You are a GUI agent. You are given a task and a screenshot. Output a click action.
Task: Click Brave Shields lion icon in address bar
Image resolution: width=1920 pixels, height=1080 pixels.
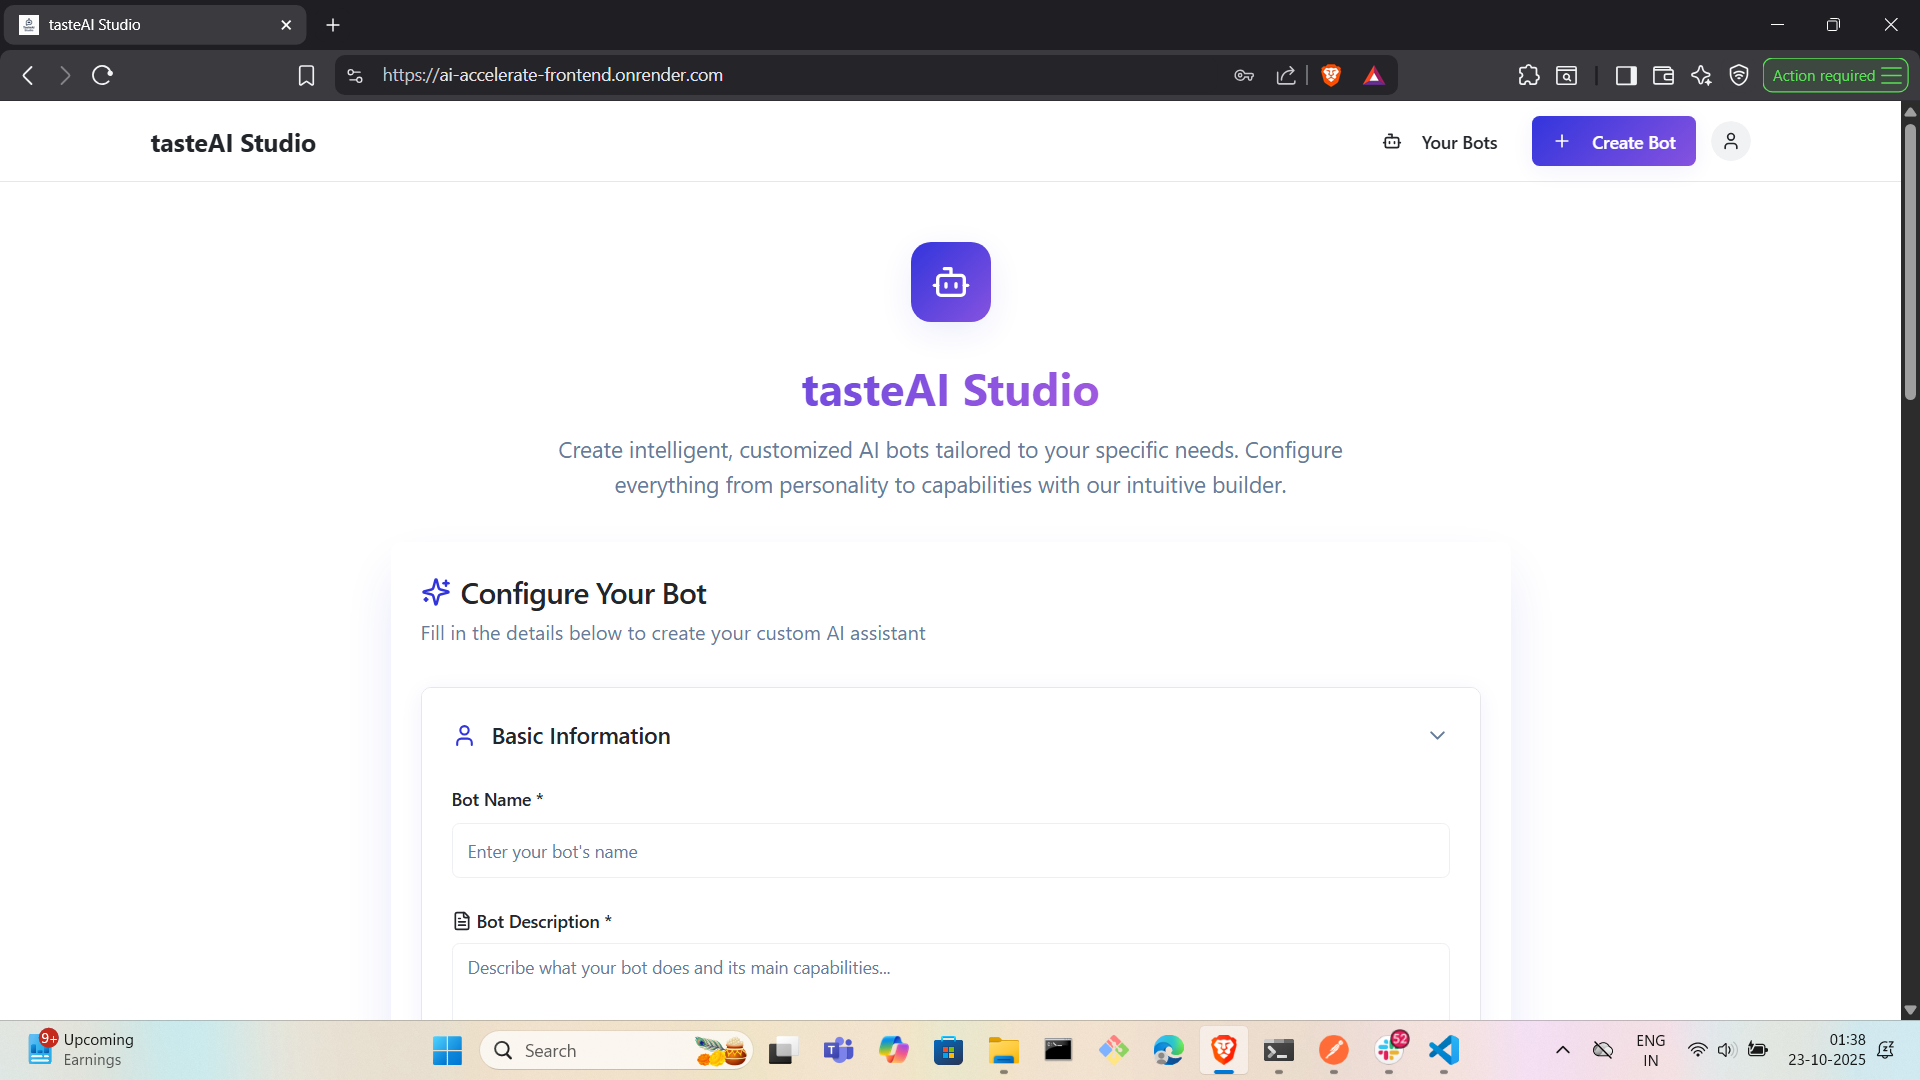pos(1331,75)
